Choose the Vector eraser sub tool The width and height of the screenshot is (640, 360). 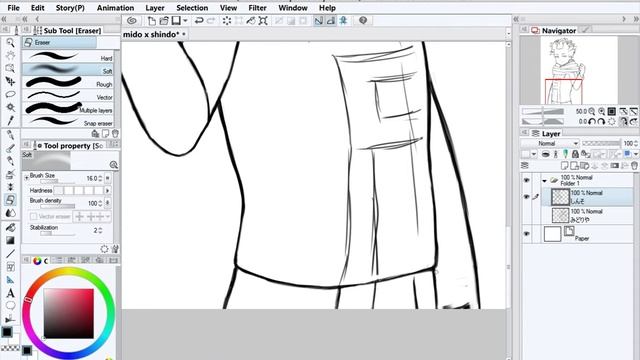click(68, 96)
